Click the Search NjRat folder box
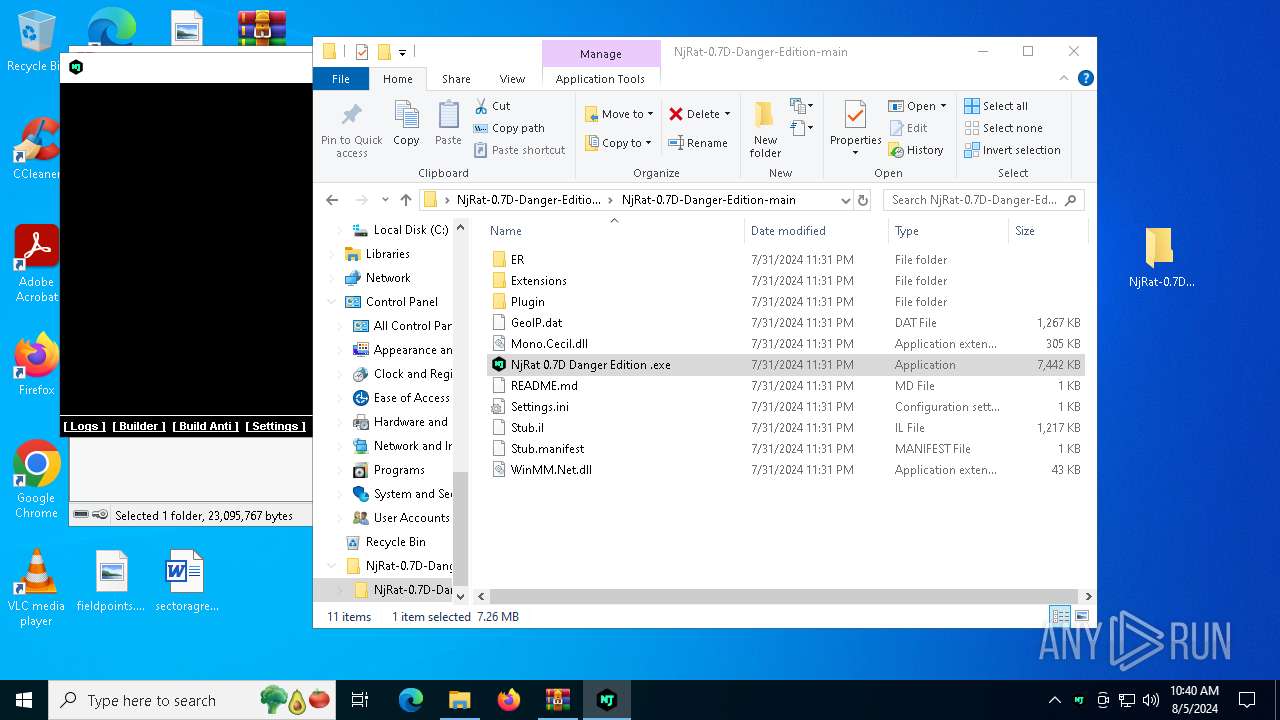The width and height of the screenshot is (1280, 720). pos(982,200)
